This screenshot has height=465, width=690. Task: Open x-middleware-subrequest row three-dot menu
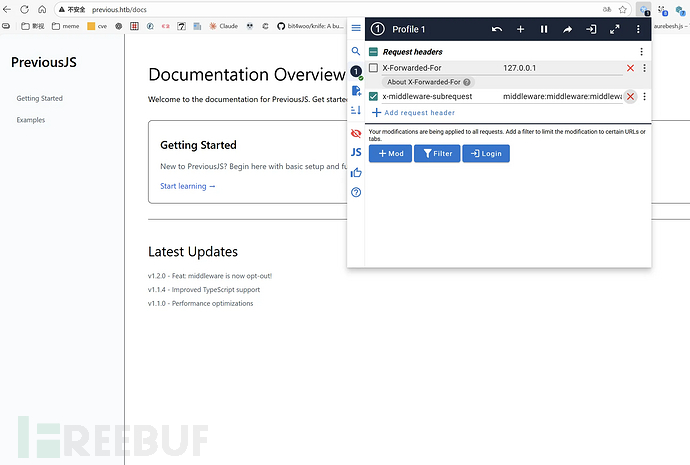644,96
